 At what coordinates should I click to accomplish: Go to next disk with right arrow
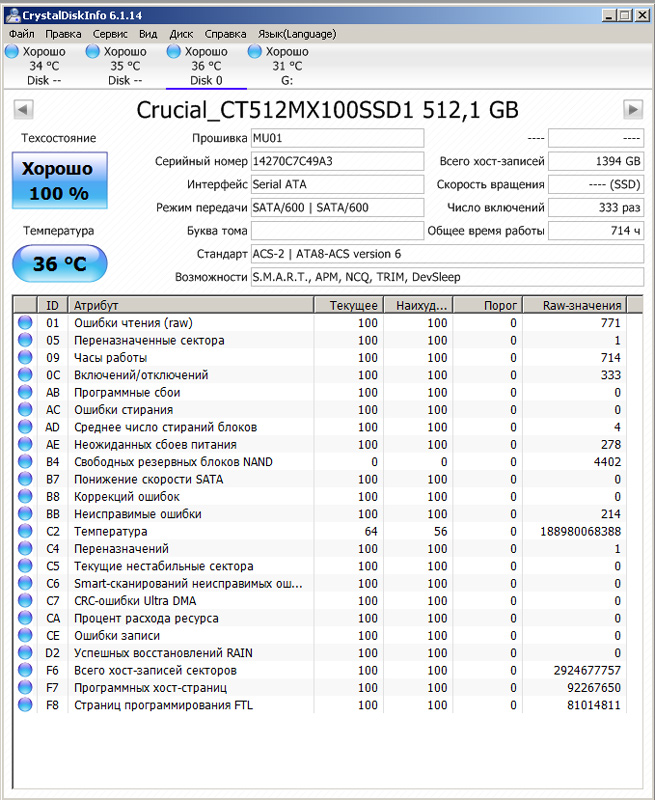[x=633, y=109]
